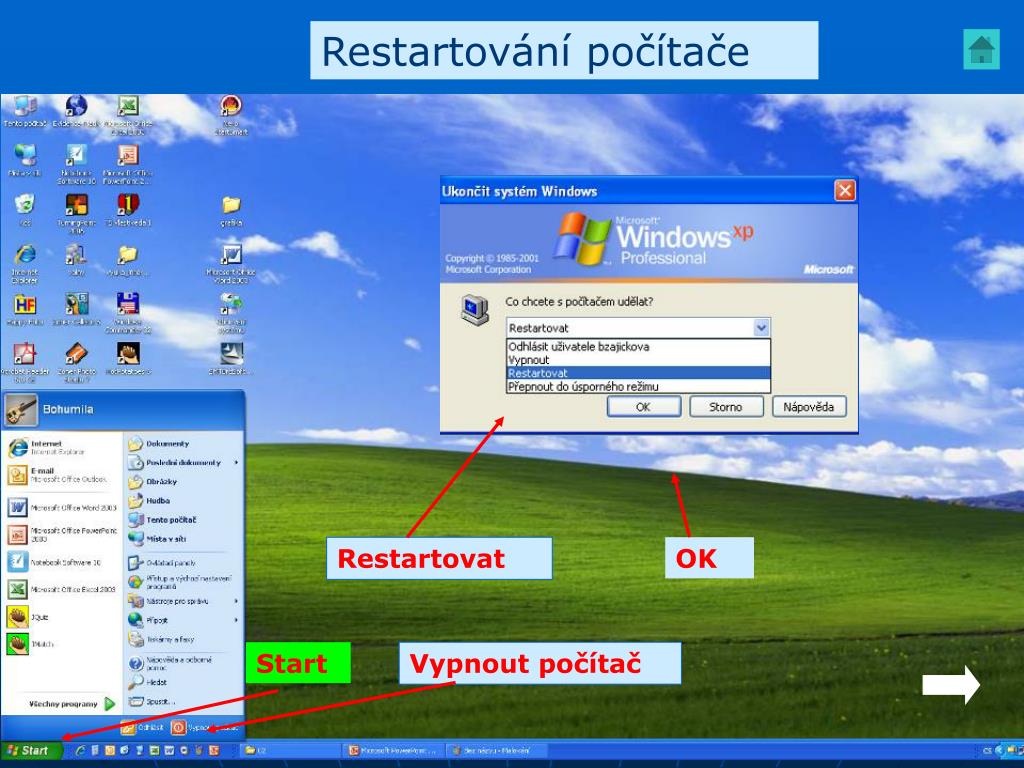Launch the Acrobat Reader desktop shortcut

click(x=25, y=362)
